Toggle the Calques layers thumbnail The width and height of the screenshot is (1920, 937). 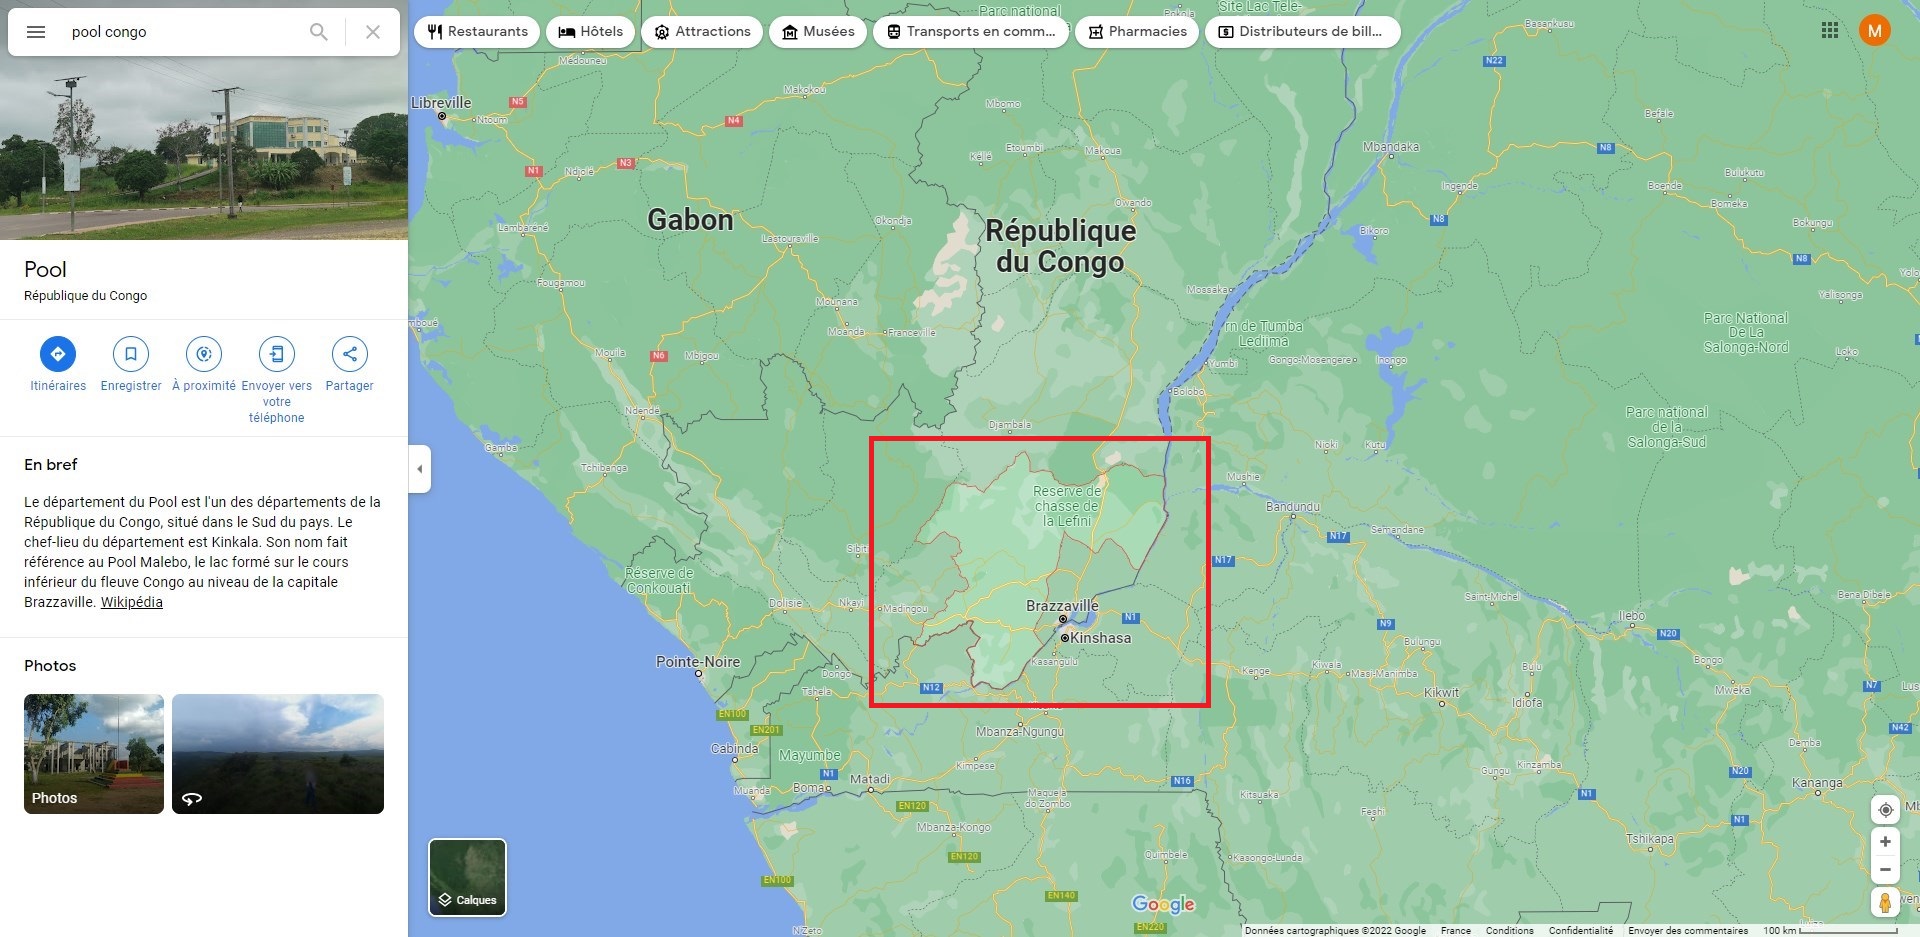pos(467,877)
